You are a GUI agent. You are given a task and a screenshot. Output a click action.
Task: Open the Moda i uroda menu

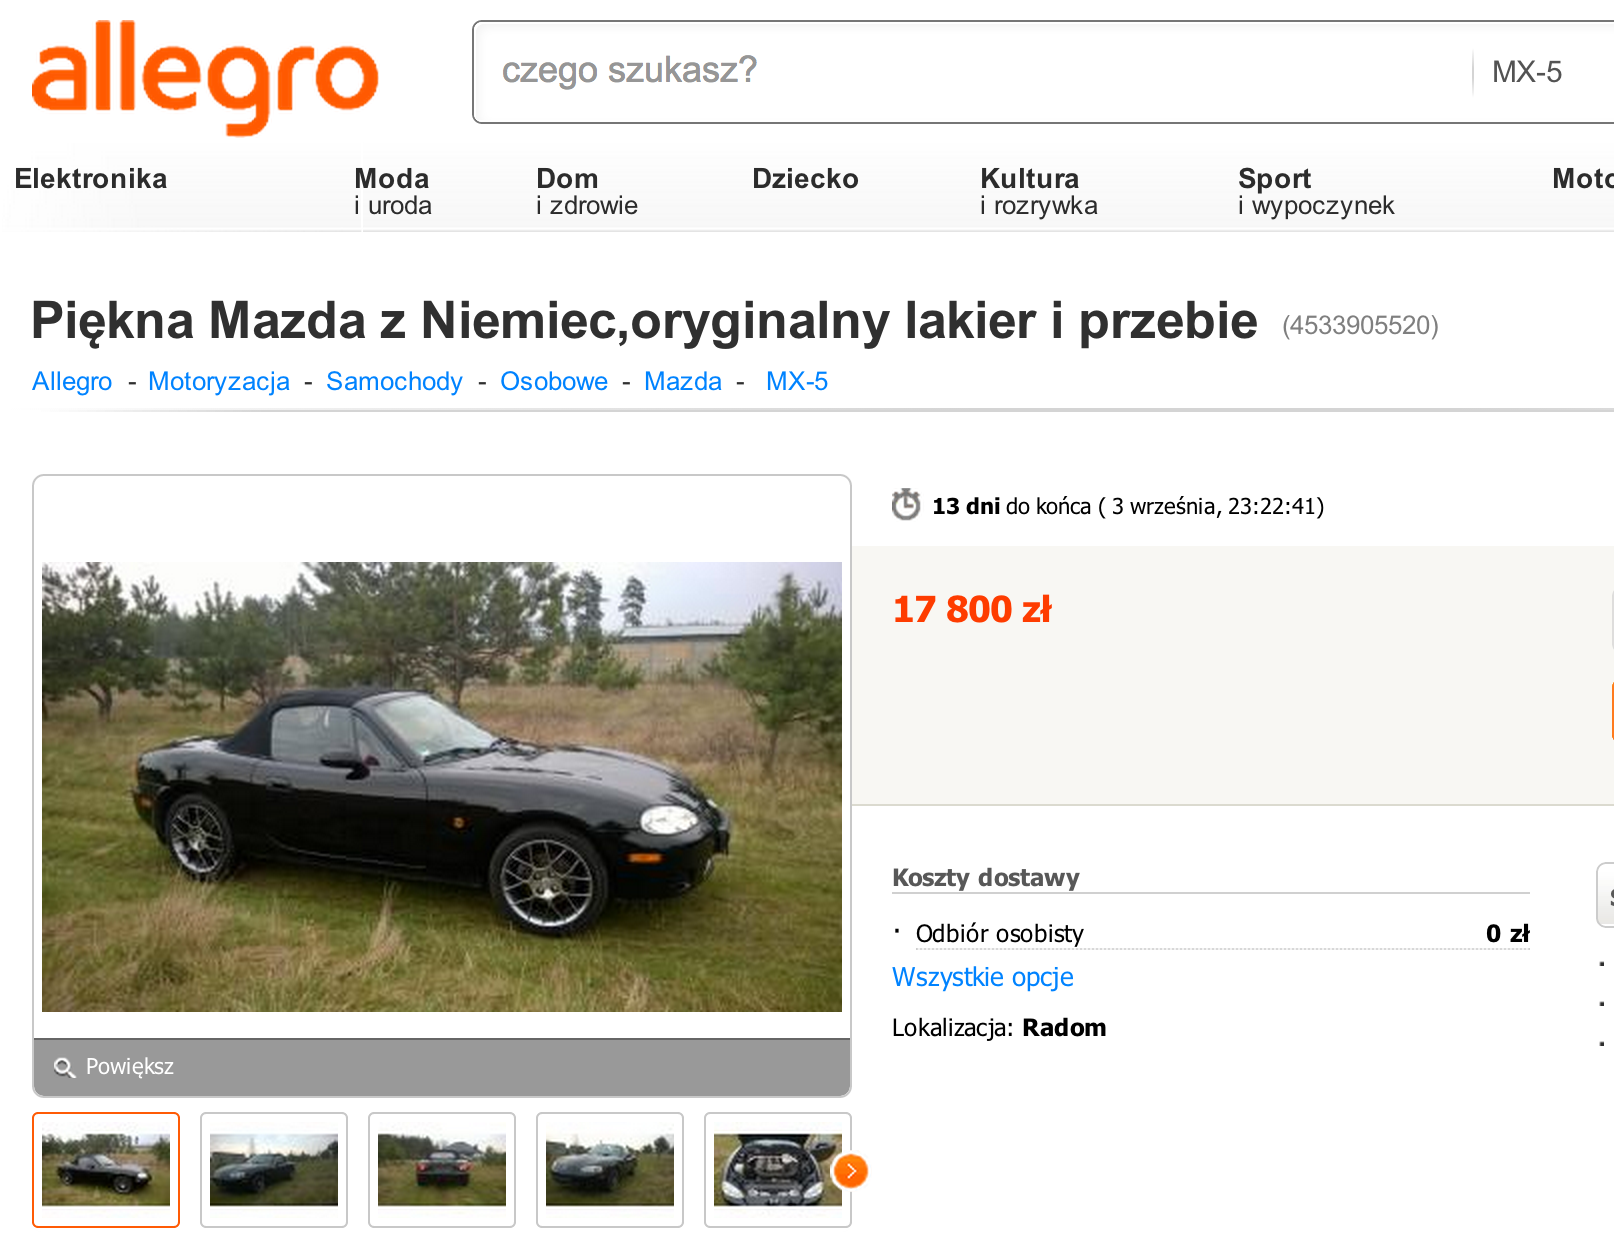click(393, 191)
